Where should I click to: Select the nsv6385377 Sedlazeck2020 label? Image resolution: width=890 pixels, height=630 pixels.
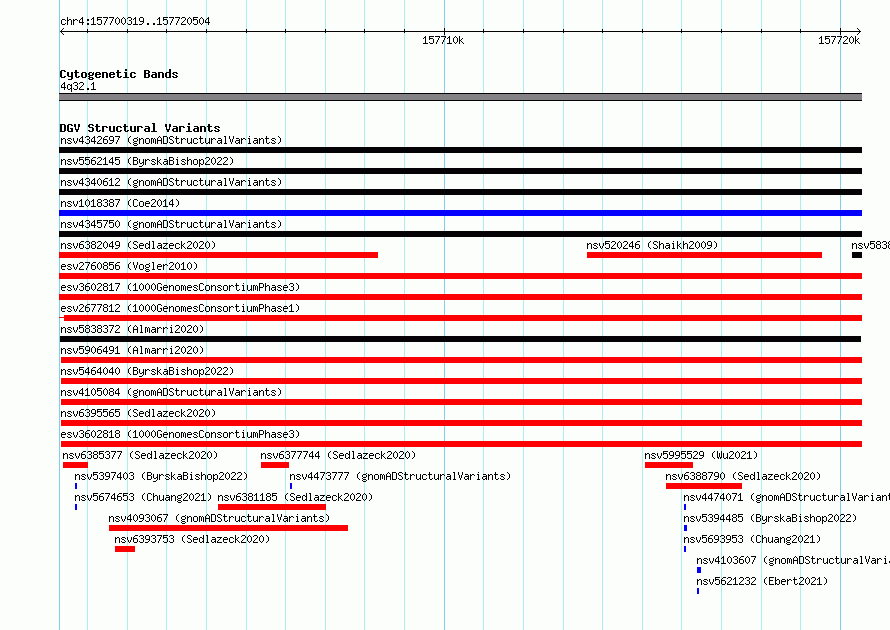(140, 455)
